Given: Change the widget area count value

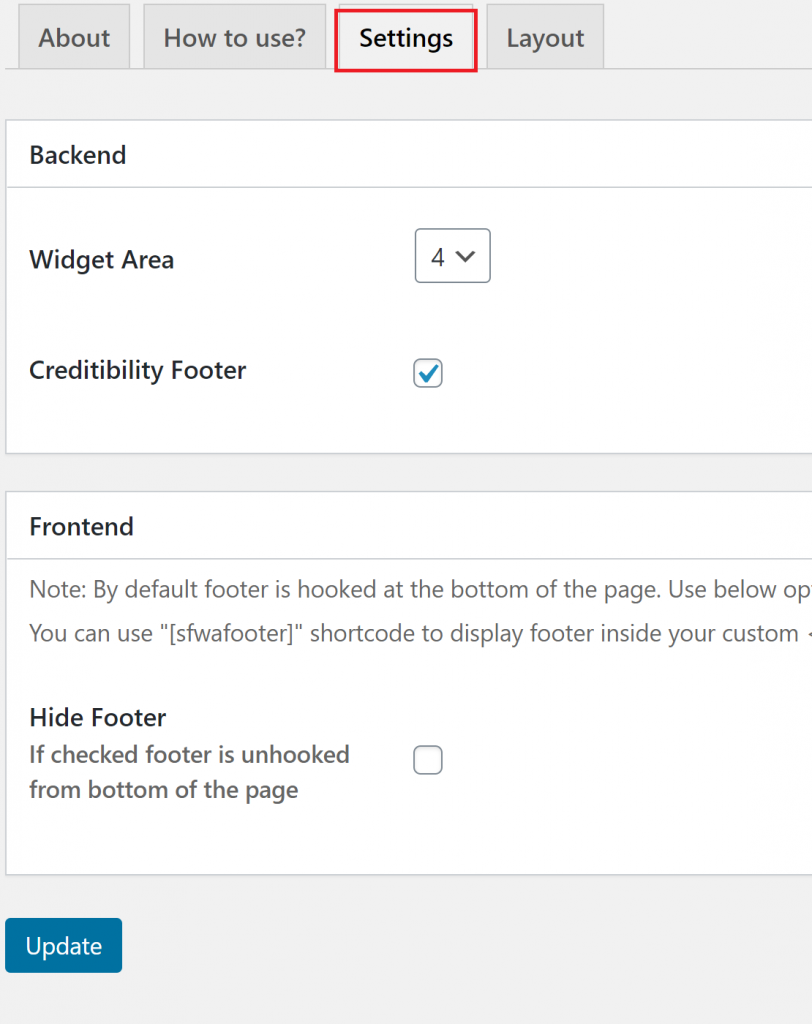Looking at the screenshot, I should 452,256.
